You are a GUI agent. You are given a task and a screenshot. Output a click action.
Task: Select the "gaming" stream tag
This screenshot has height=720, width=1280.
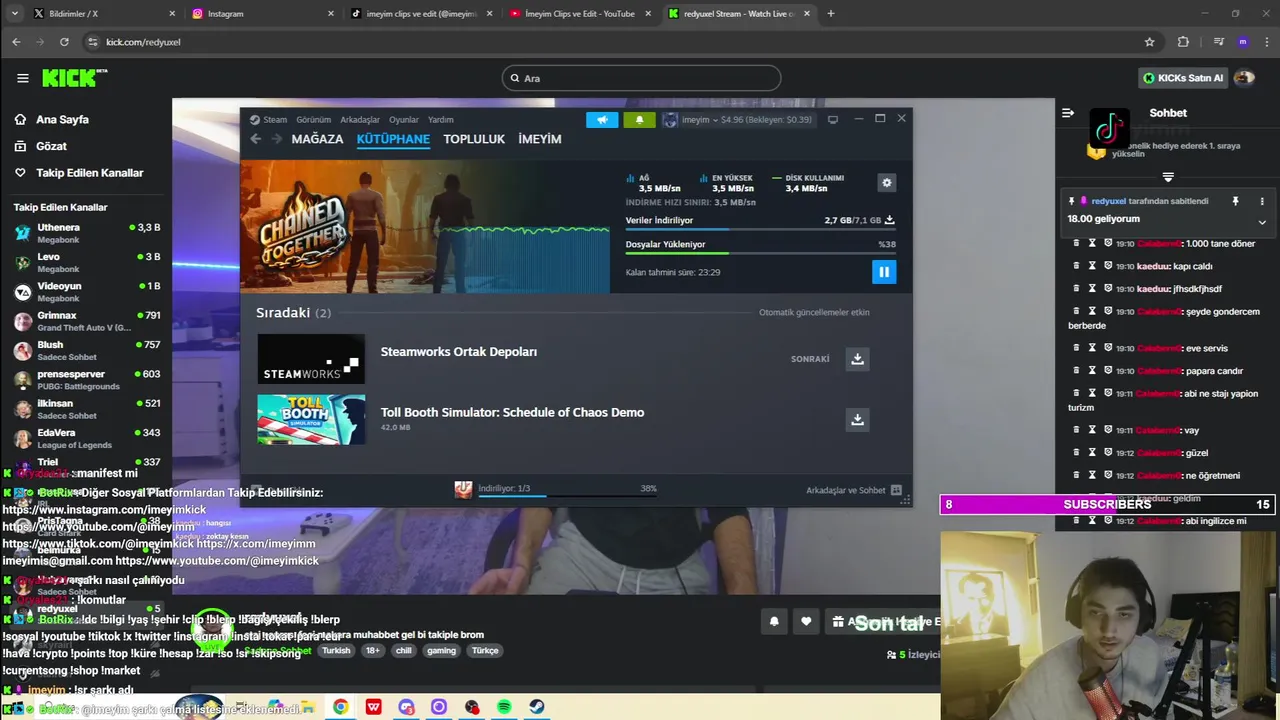point(441,650)
